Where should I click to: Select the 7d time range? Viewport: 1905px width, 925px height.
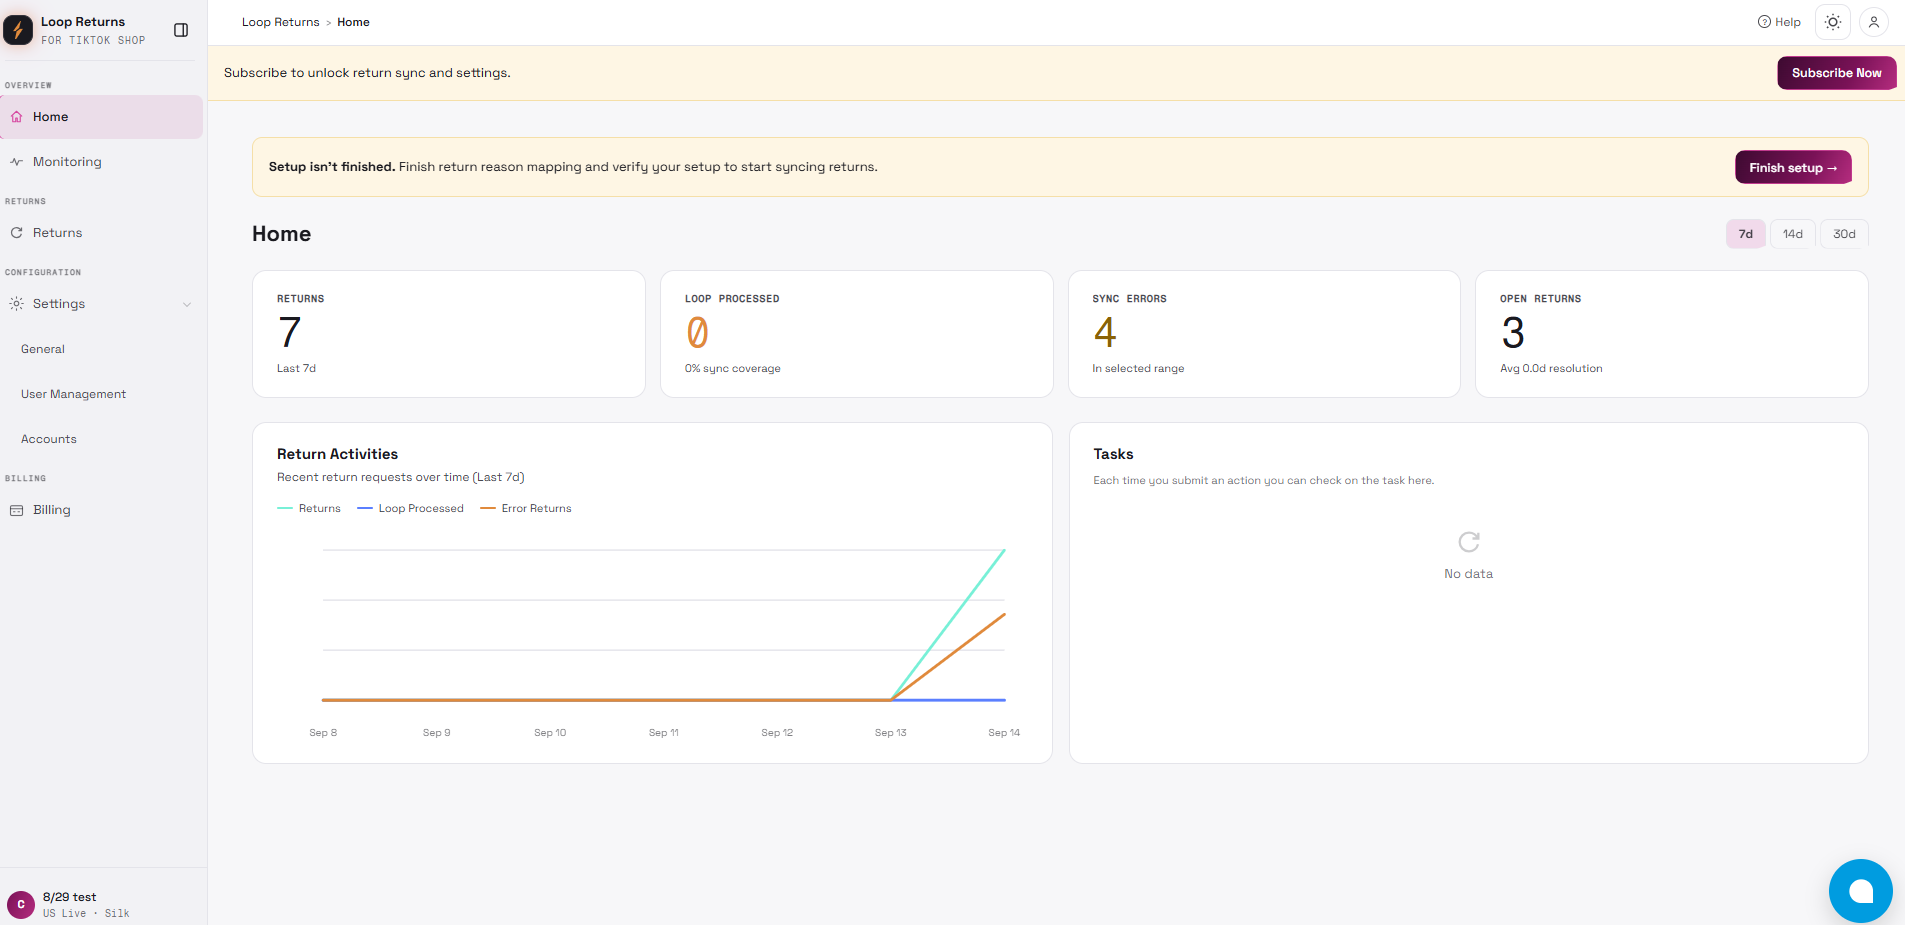pos(1745,234)
